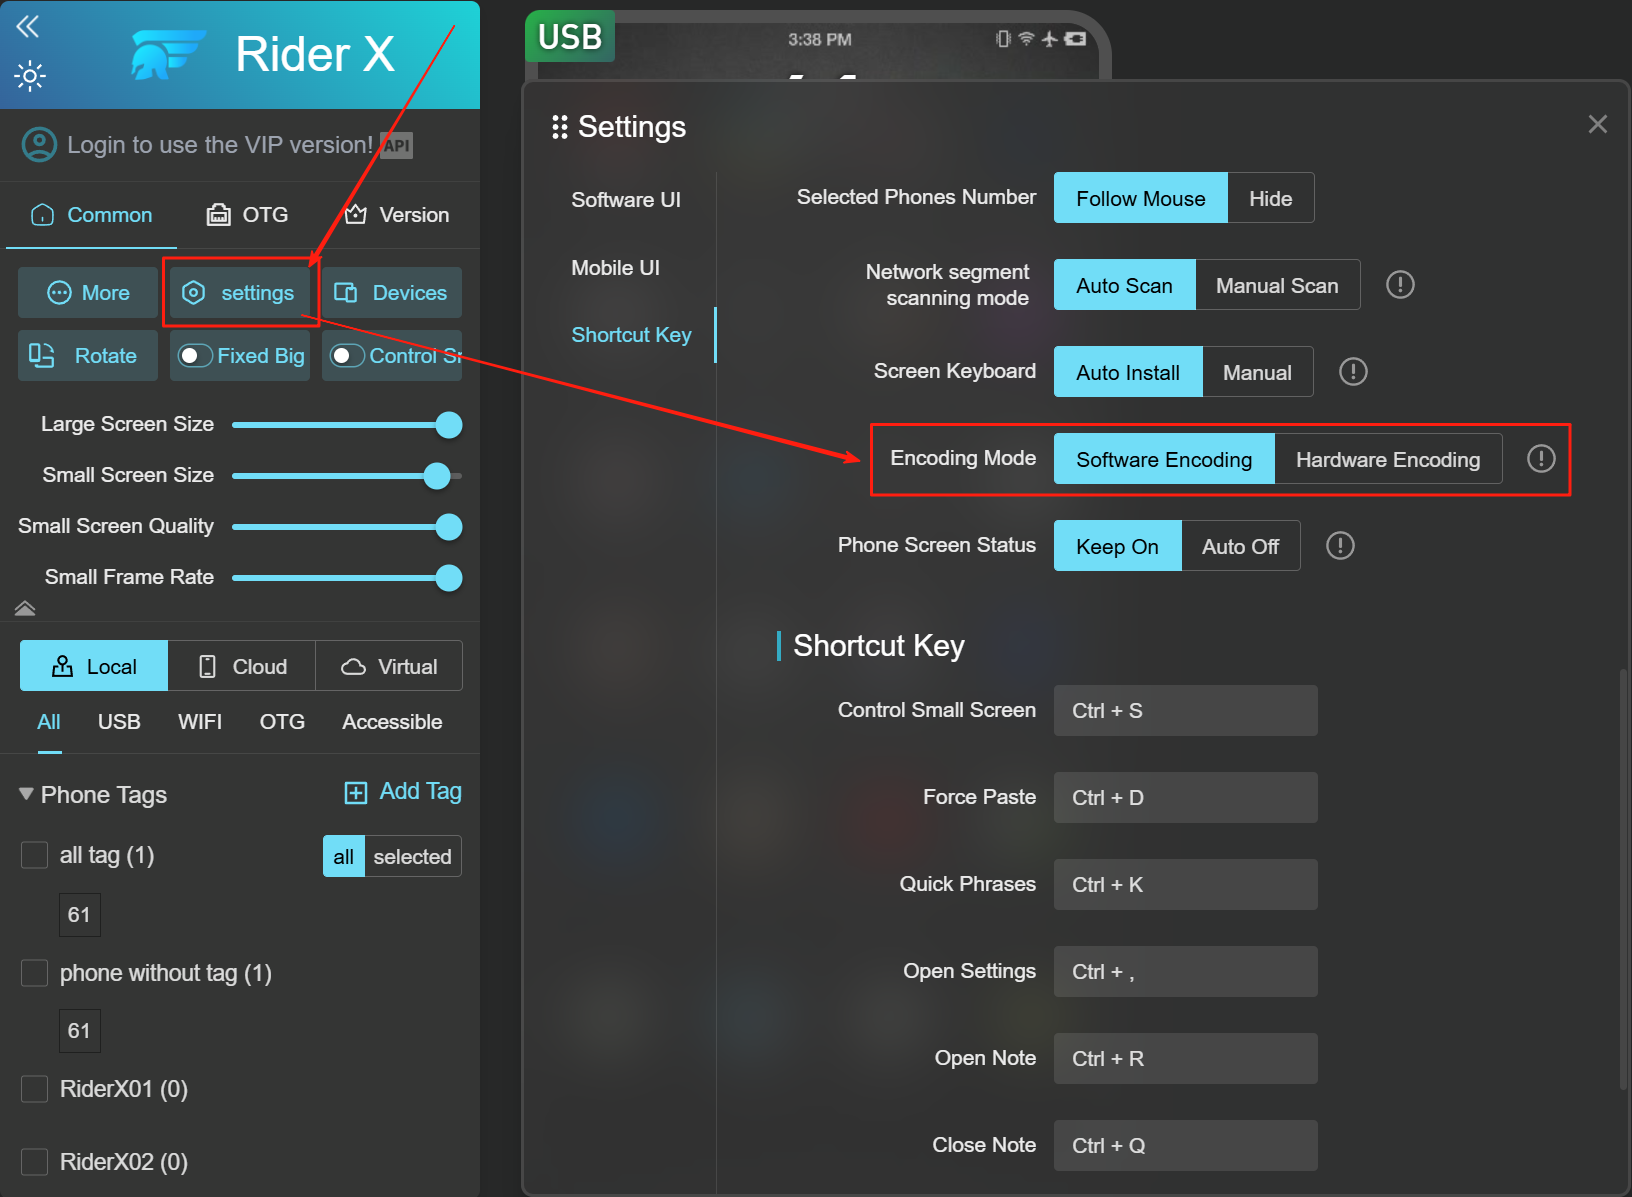Close the Settings dialog

point(1598,124)
